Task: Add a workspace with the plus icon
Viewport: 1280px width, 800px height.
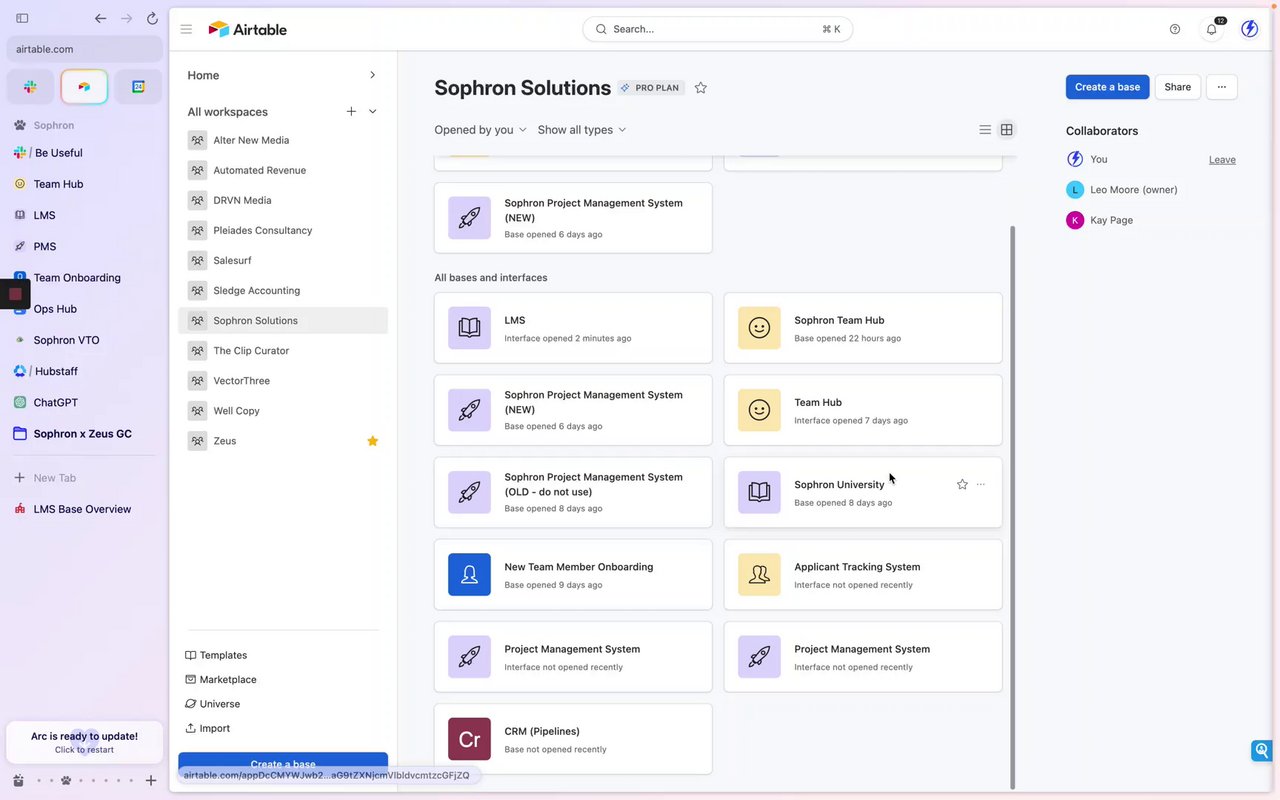Action: [351, 112]
